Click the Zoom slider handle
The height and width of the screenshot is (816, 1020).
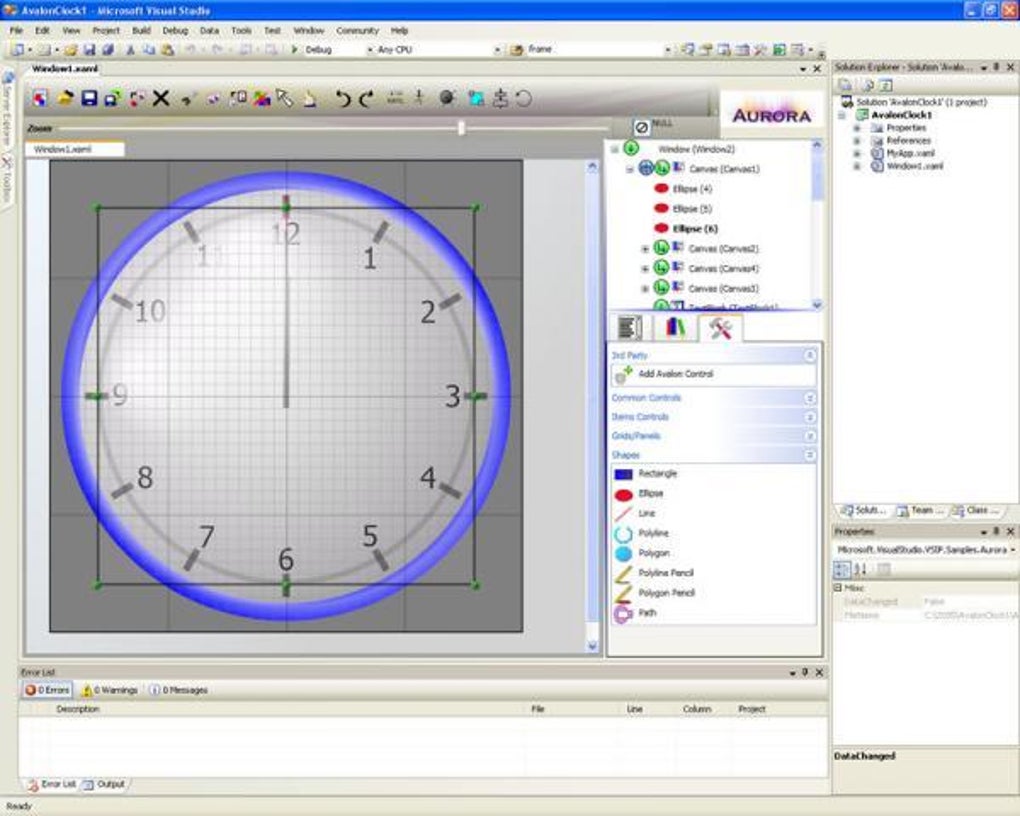[461, 128]
